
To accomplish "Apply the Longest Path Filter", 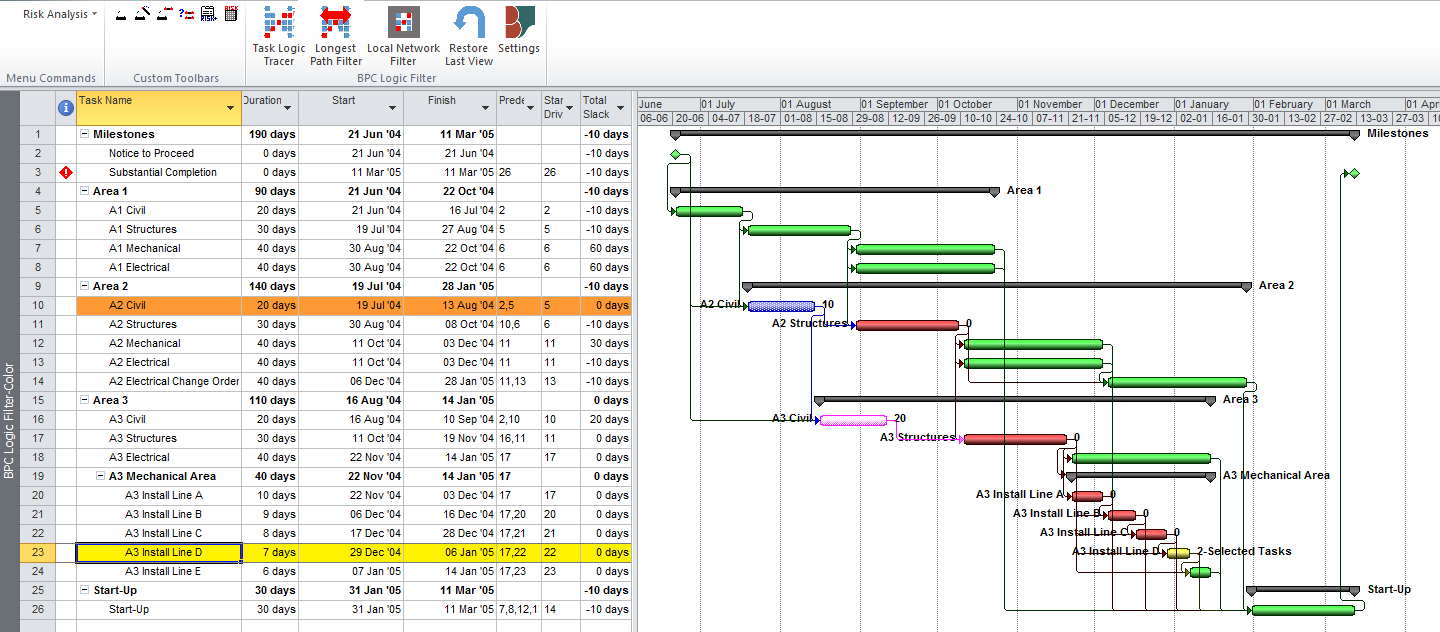I will tap(335, 35).
